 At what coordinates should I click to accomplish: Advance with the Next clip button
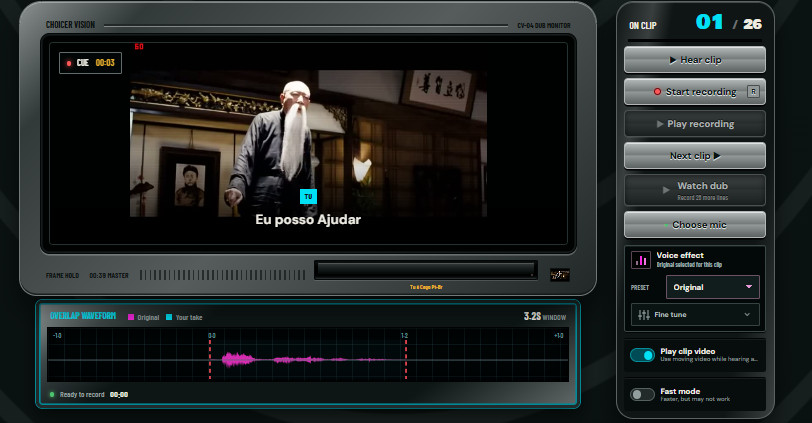694,156
